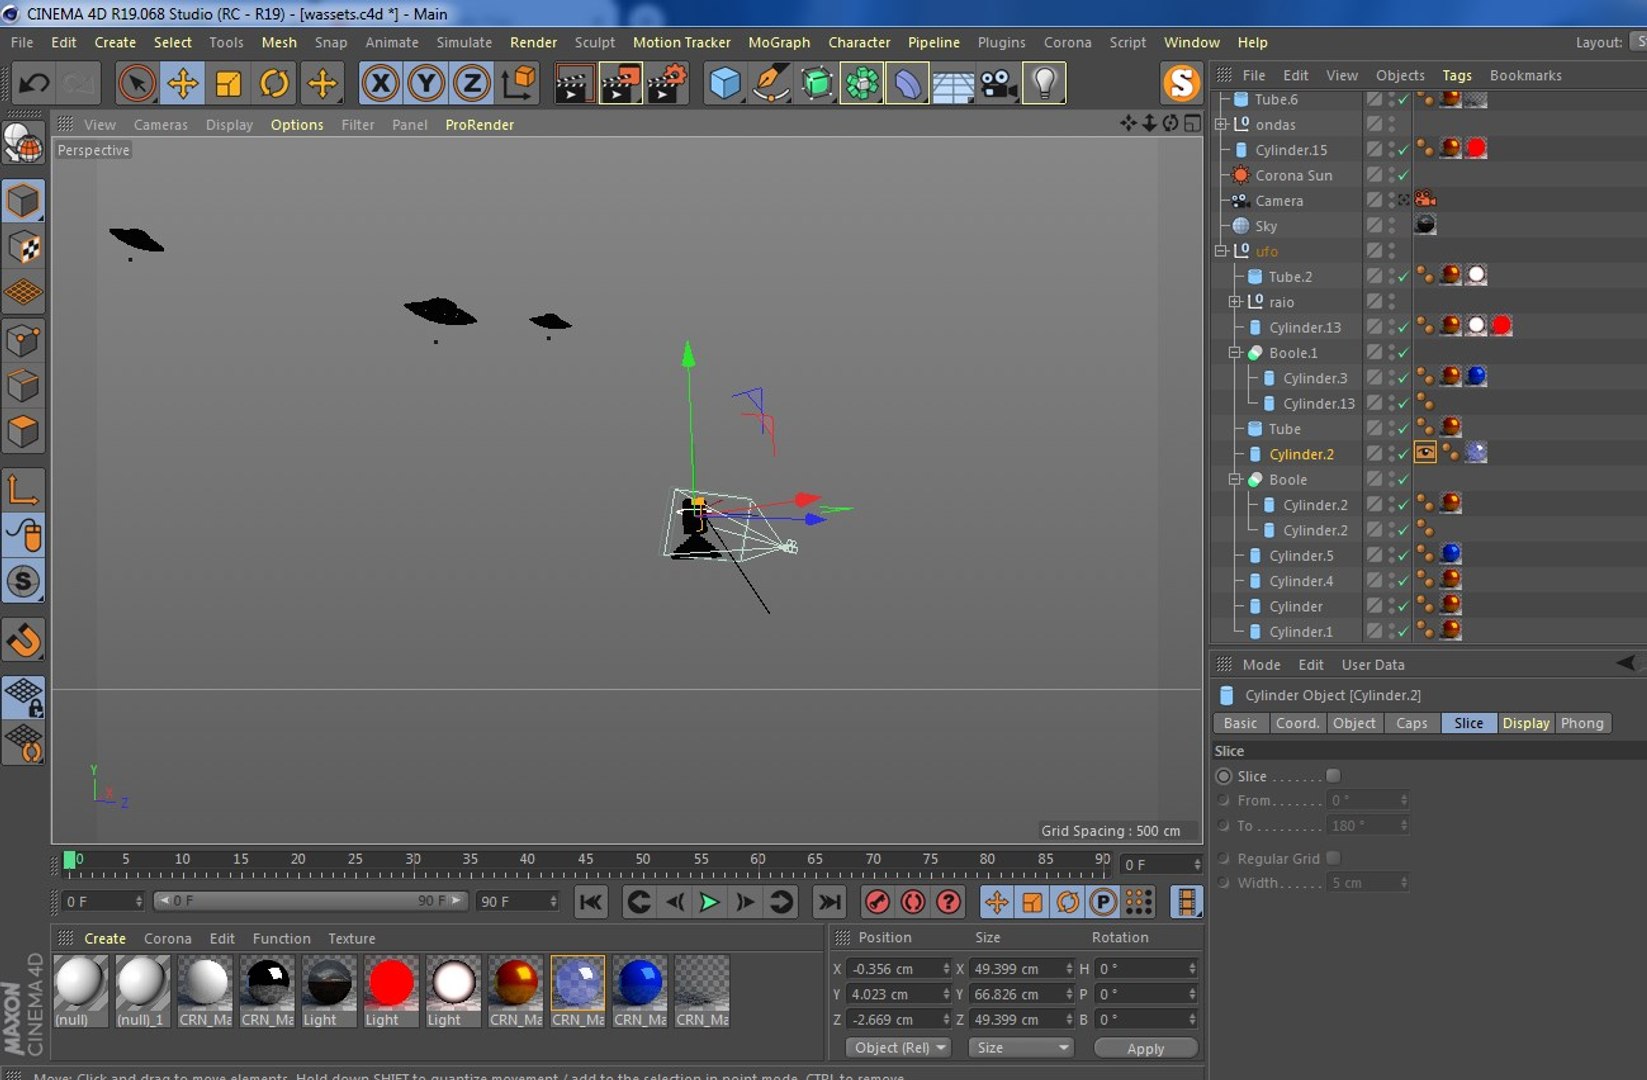1647x1080 pixels.
Task: Toggle the Y axis lock
Action: 426,83
